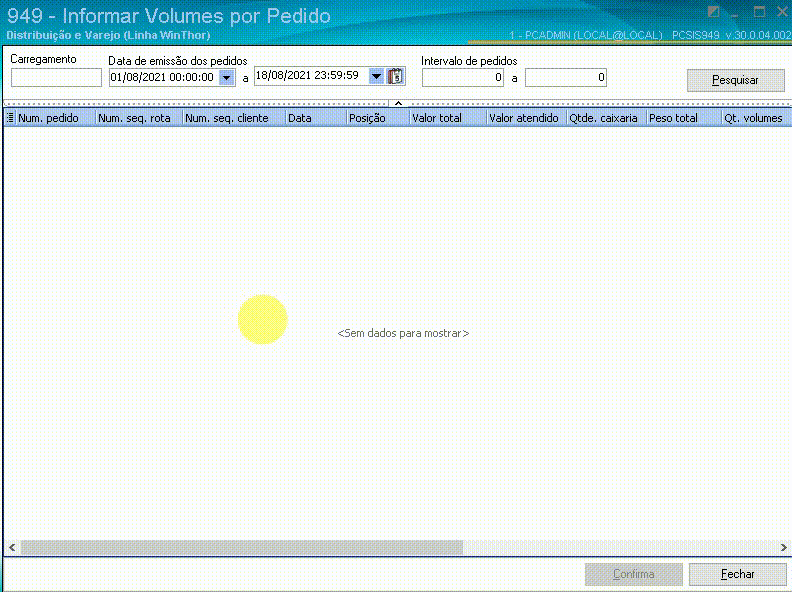The height and width of the screenshot is (592, 792).
Task: Sort by Num. seq. rota column header
Action: (138, 118)
